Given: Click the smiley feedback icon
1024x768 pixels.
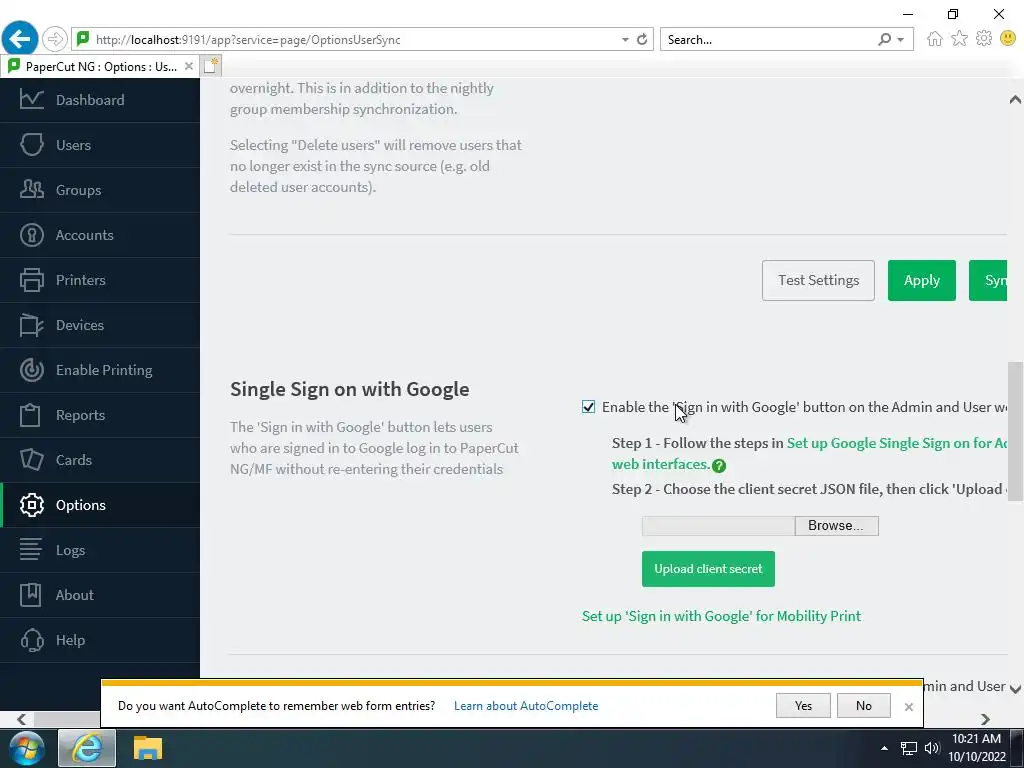Looking at the screenshot, I should point(1008,39).
